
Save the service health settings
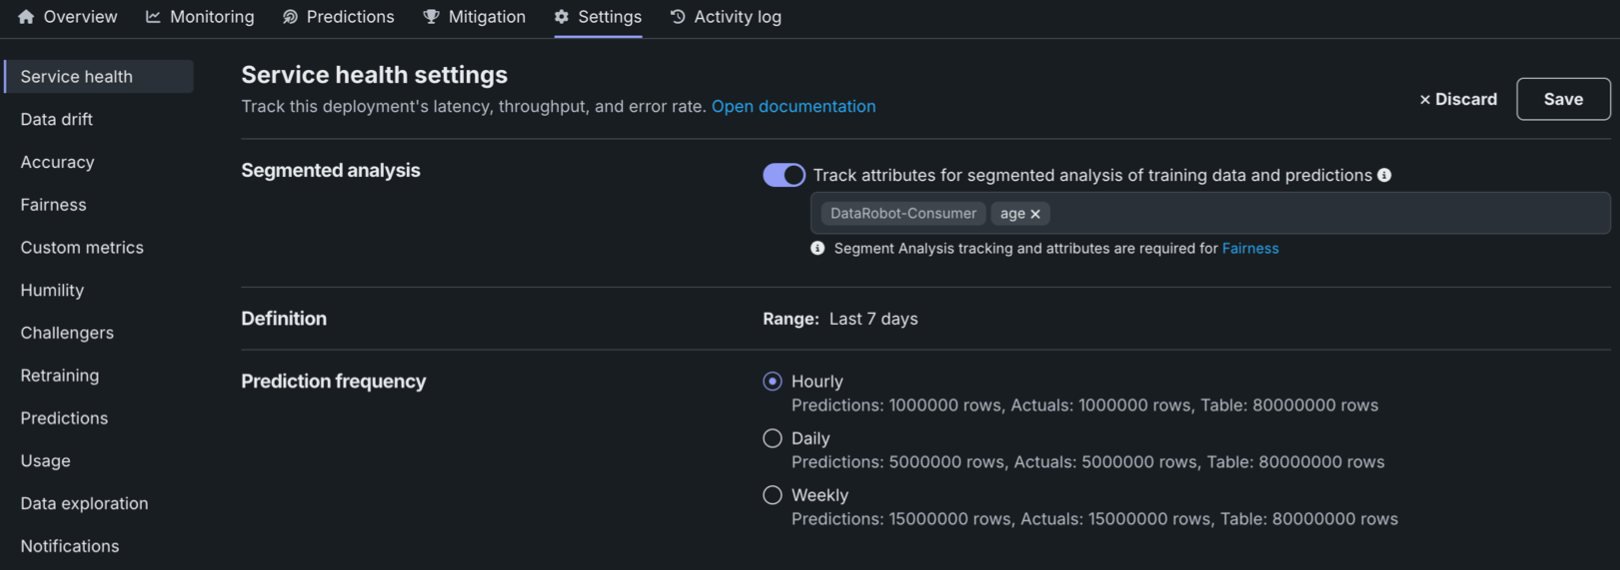click(x=1563, y=99)
